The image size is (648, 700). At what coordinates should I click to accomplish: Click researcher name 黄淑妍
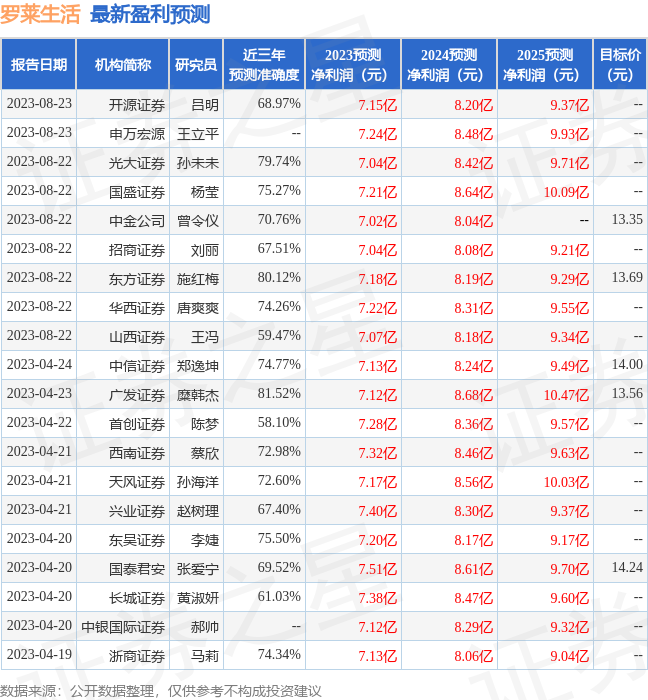coord(198,598)
